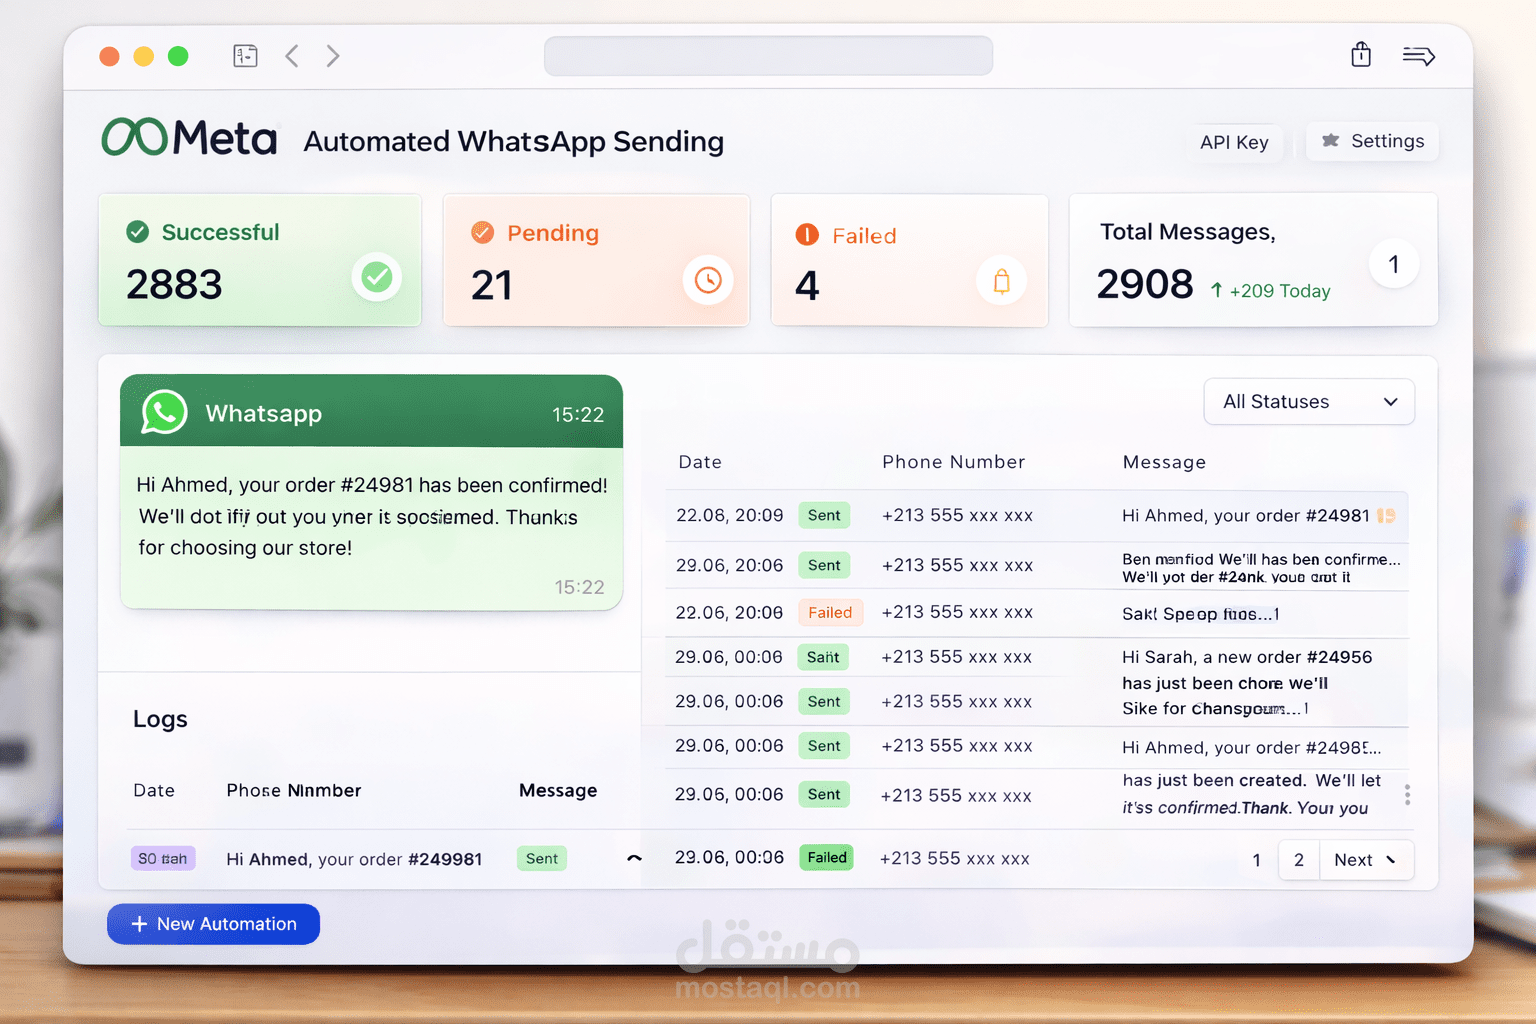Select page 1 in pagination
1536x1024 pixels.
(x=1257, y=860)
